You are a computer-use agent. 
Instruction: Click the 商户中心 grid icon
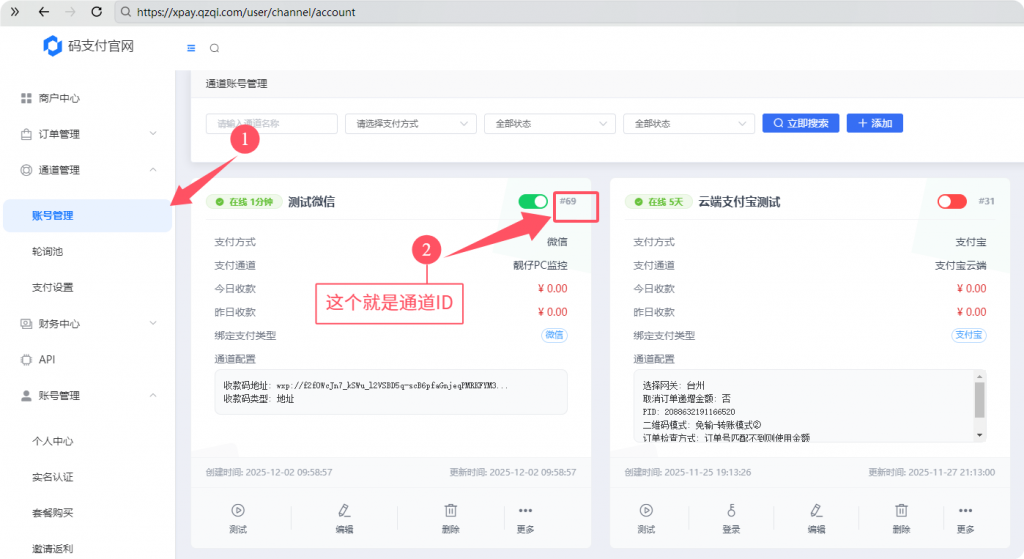[26, 98]
